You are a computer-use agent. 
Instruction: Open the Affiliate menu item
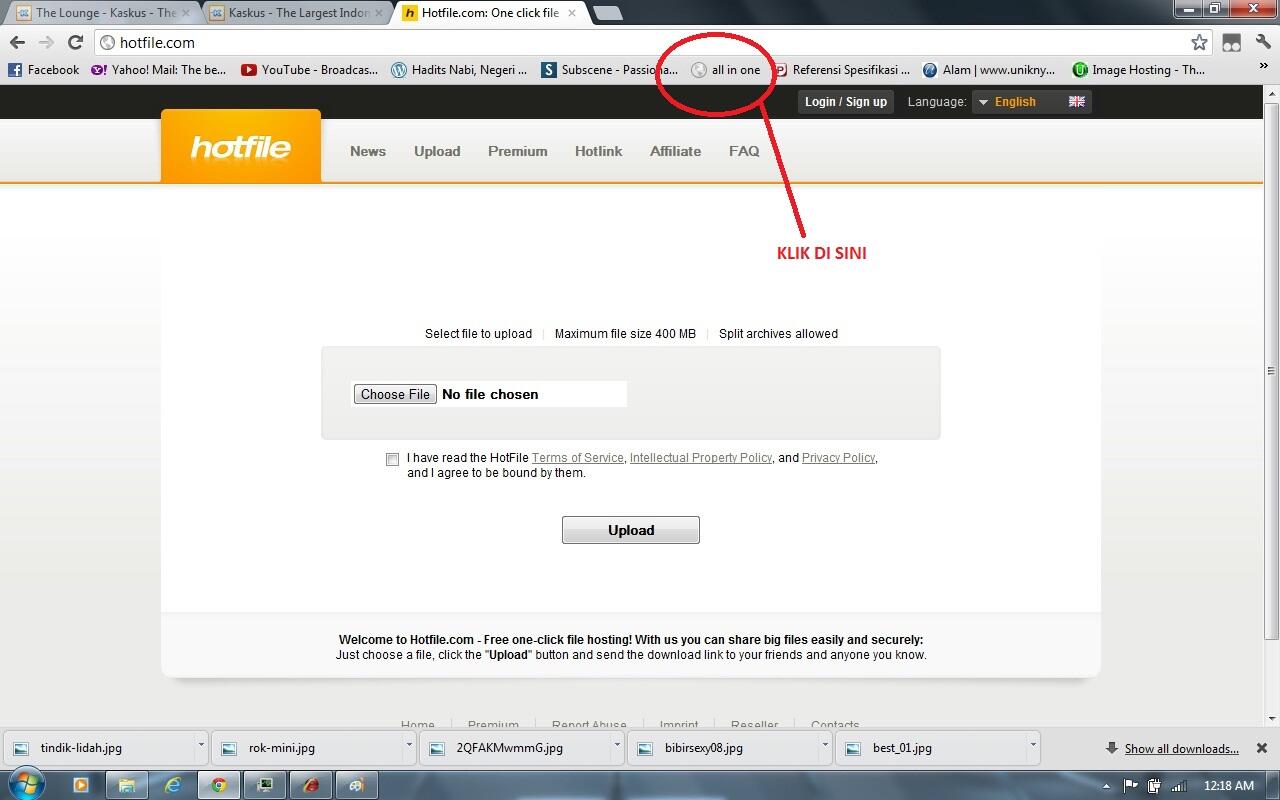point(676,151)
